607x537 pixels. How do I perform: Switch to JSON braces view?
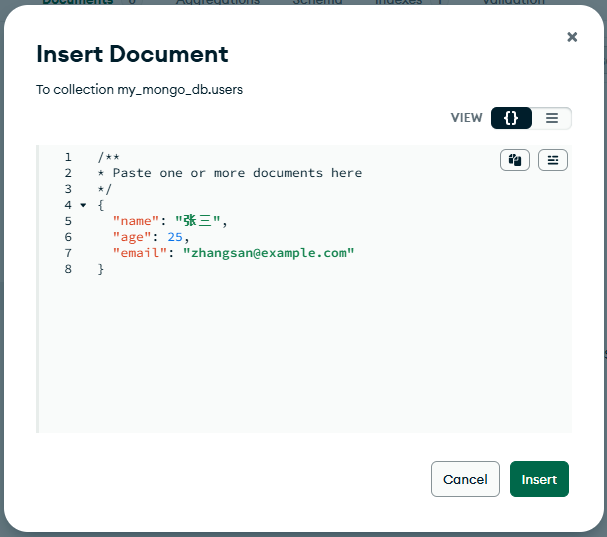click(x=511, y=118)
